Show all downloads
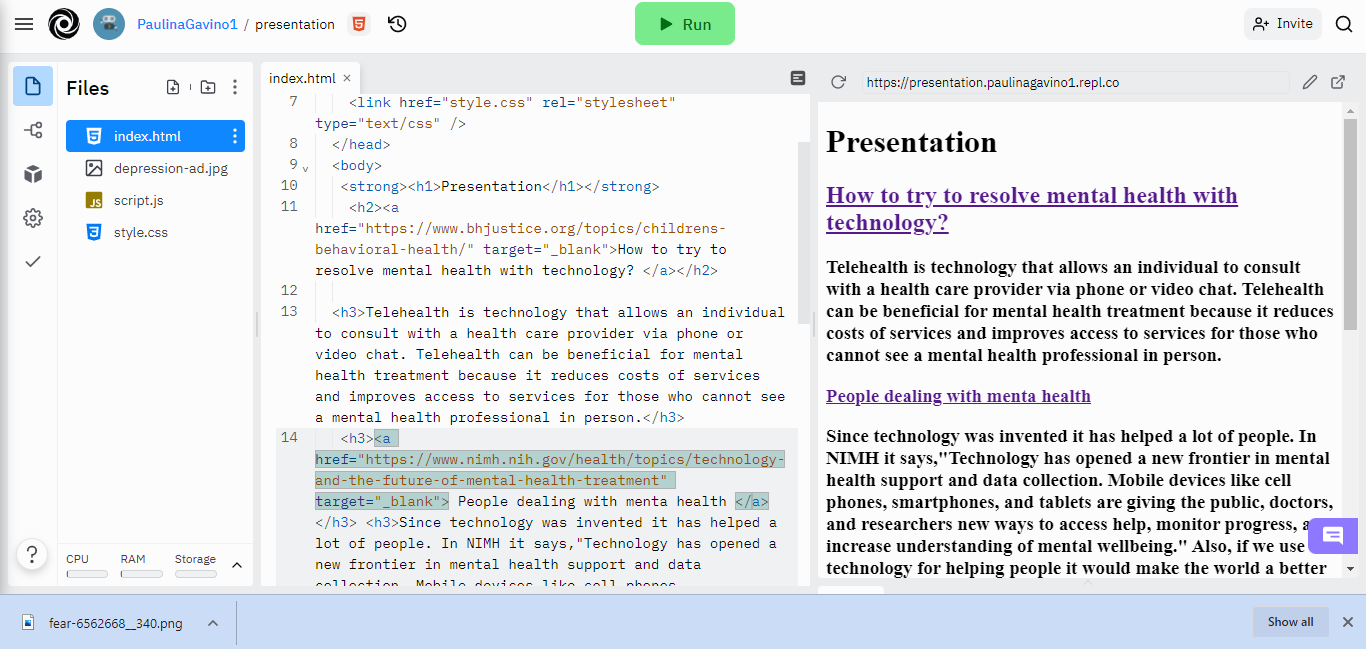 1290,622
